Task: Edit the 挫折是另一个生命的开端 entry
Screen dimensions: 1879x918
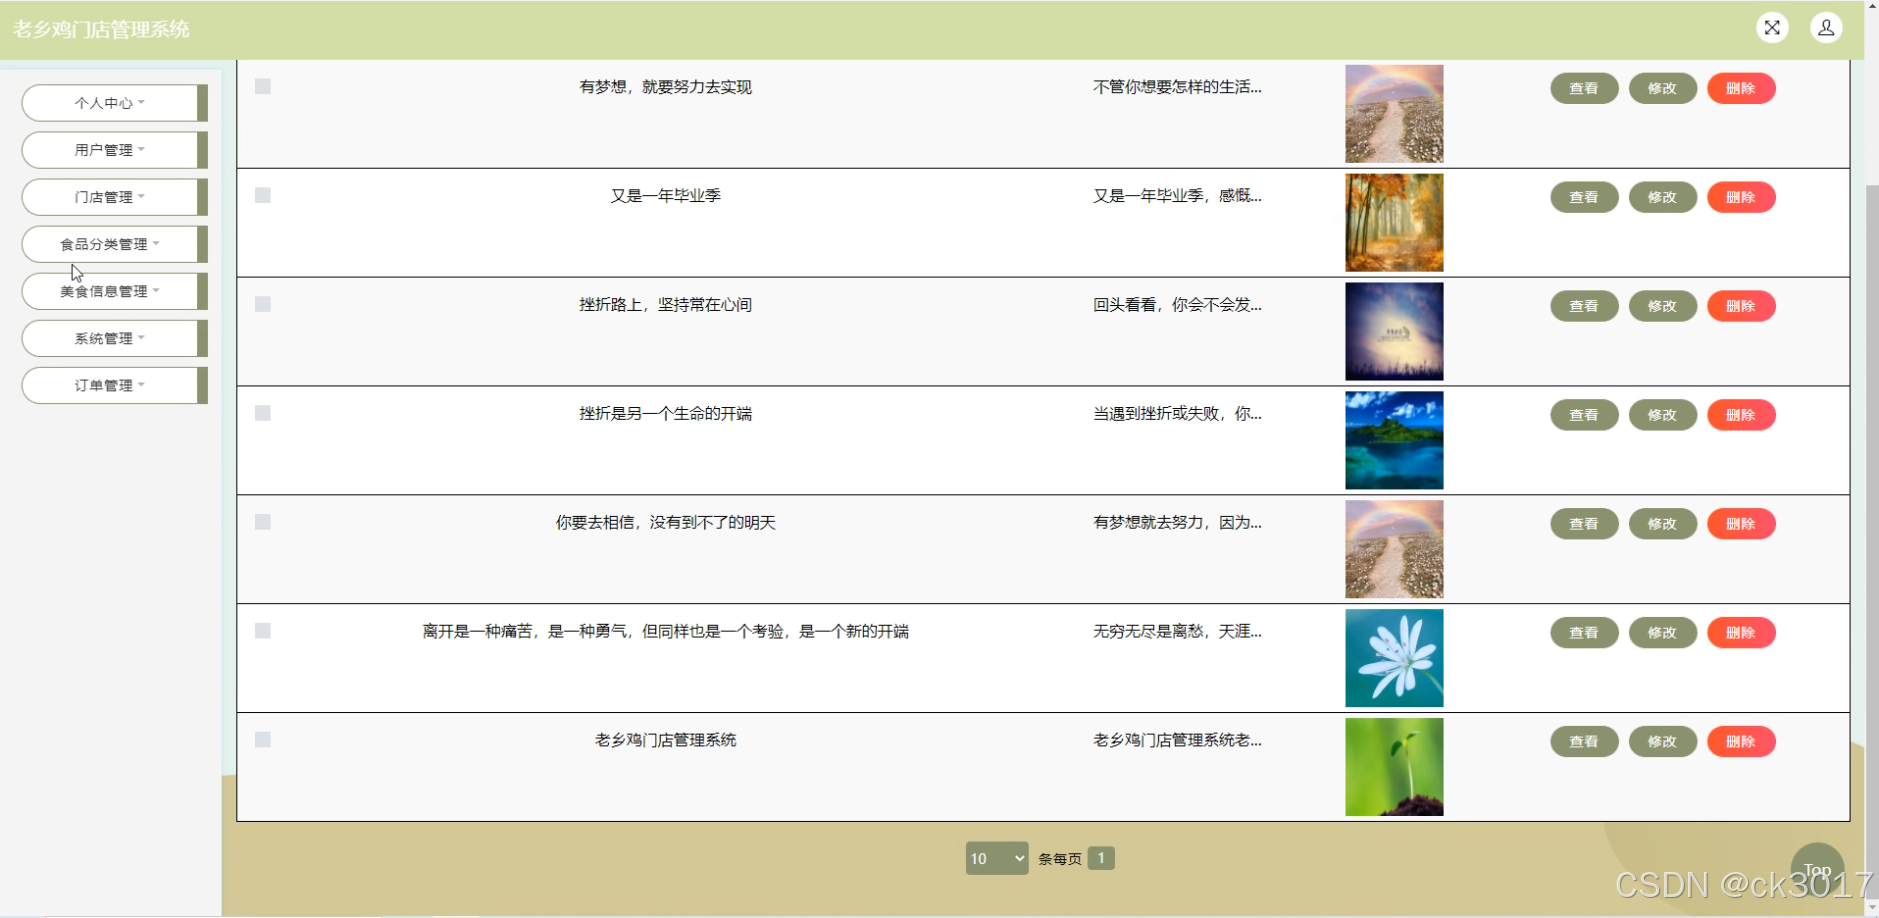Action: pos(1663,415)
